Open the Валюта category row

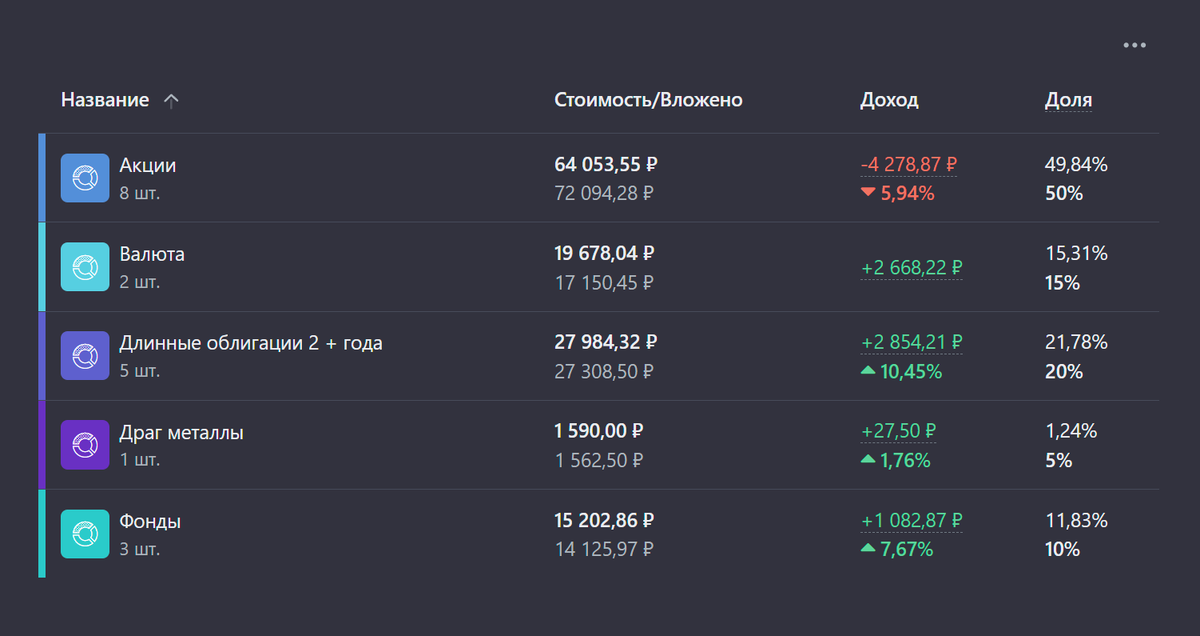(152, 255)
